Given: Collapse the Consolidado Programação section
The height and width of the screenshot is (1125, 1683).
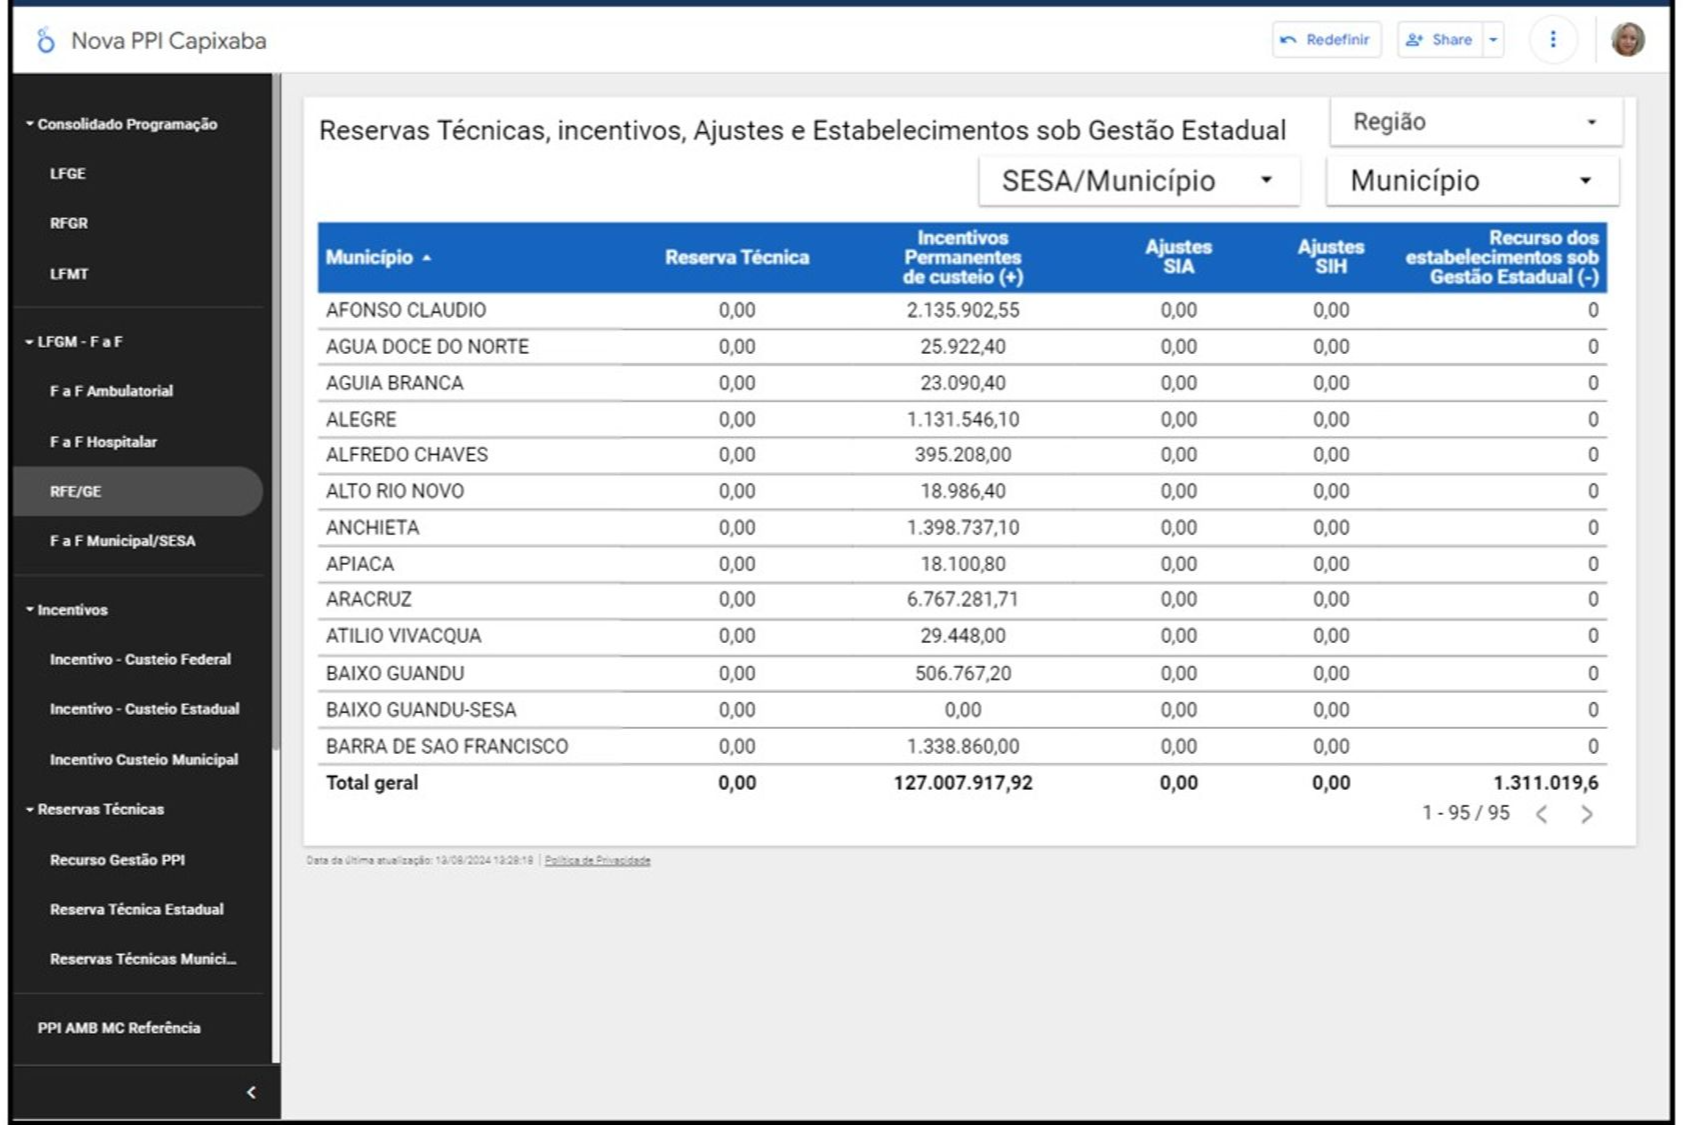Looking at the screenshot, I should [30, 124].
